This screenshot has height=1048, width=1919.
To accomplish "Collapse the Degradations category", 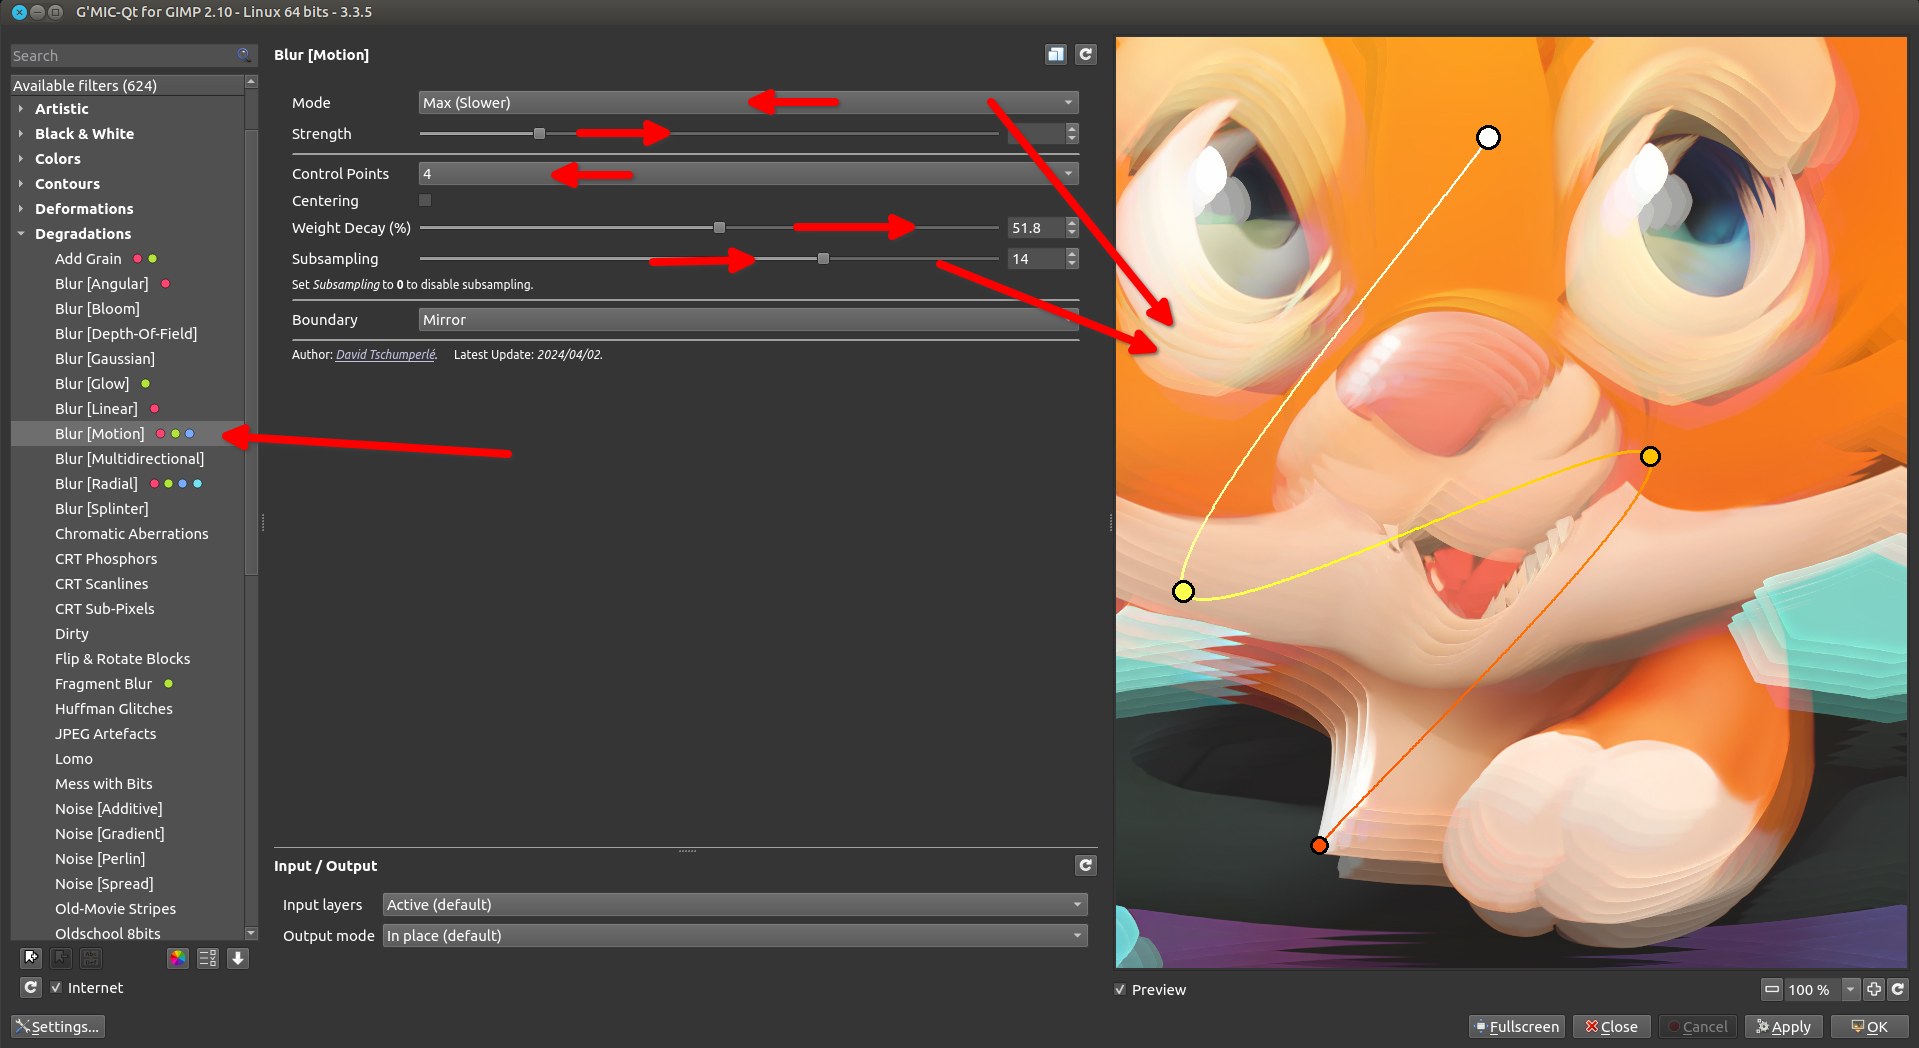I will pos(20,233).
